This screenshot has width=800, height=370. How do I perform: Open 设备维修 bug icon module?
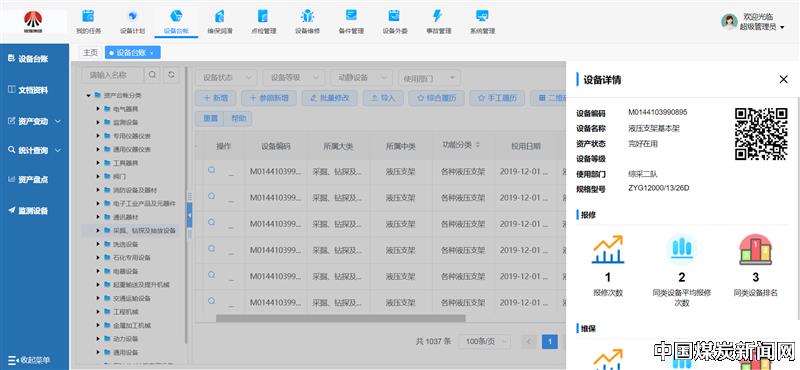307,22
